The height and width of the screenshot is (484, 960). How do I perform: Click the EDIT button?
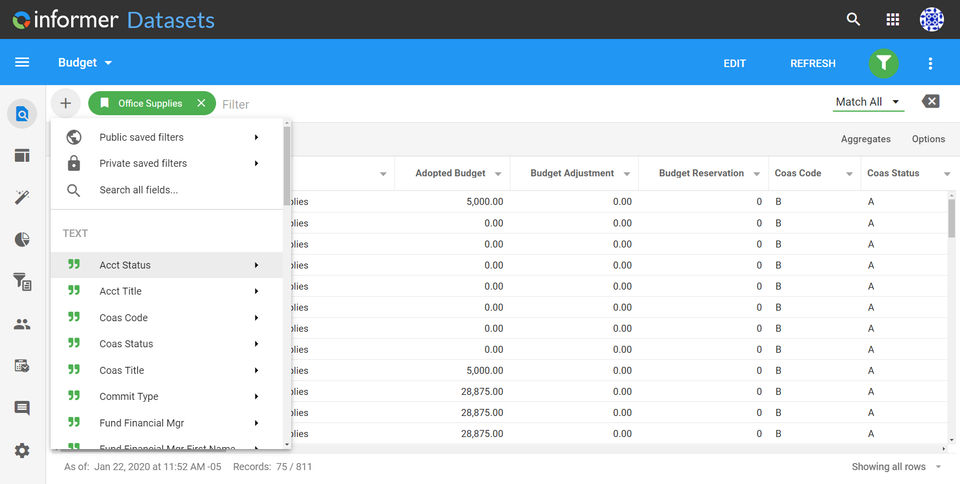click(x=734, y=63)
